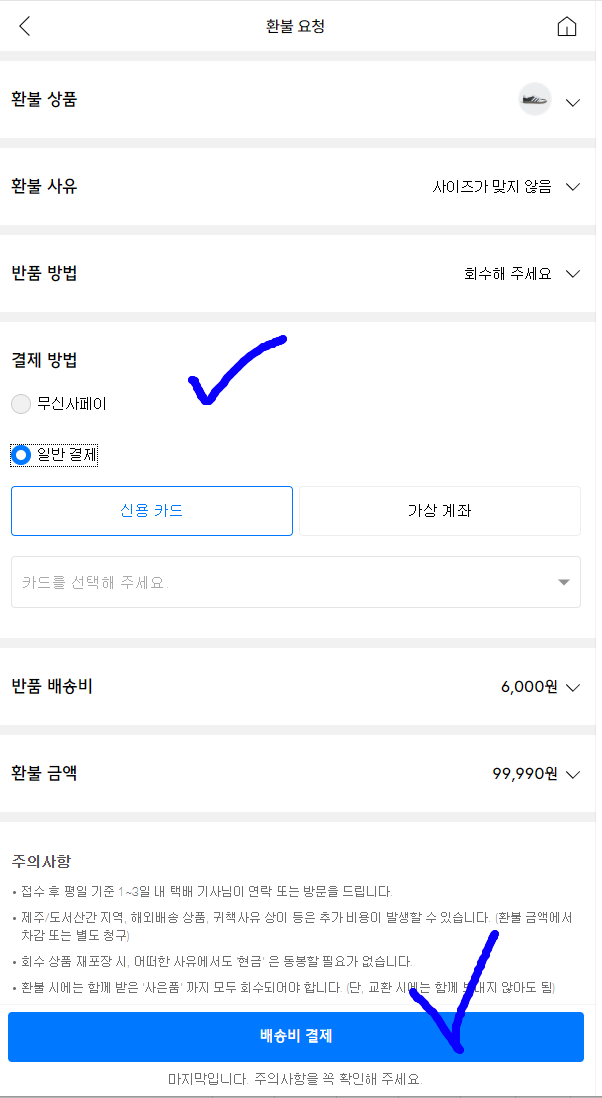Switch to the 신용 카드 tab

click(x=151, y=510)
